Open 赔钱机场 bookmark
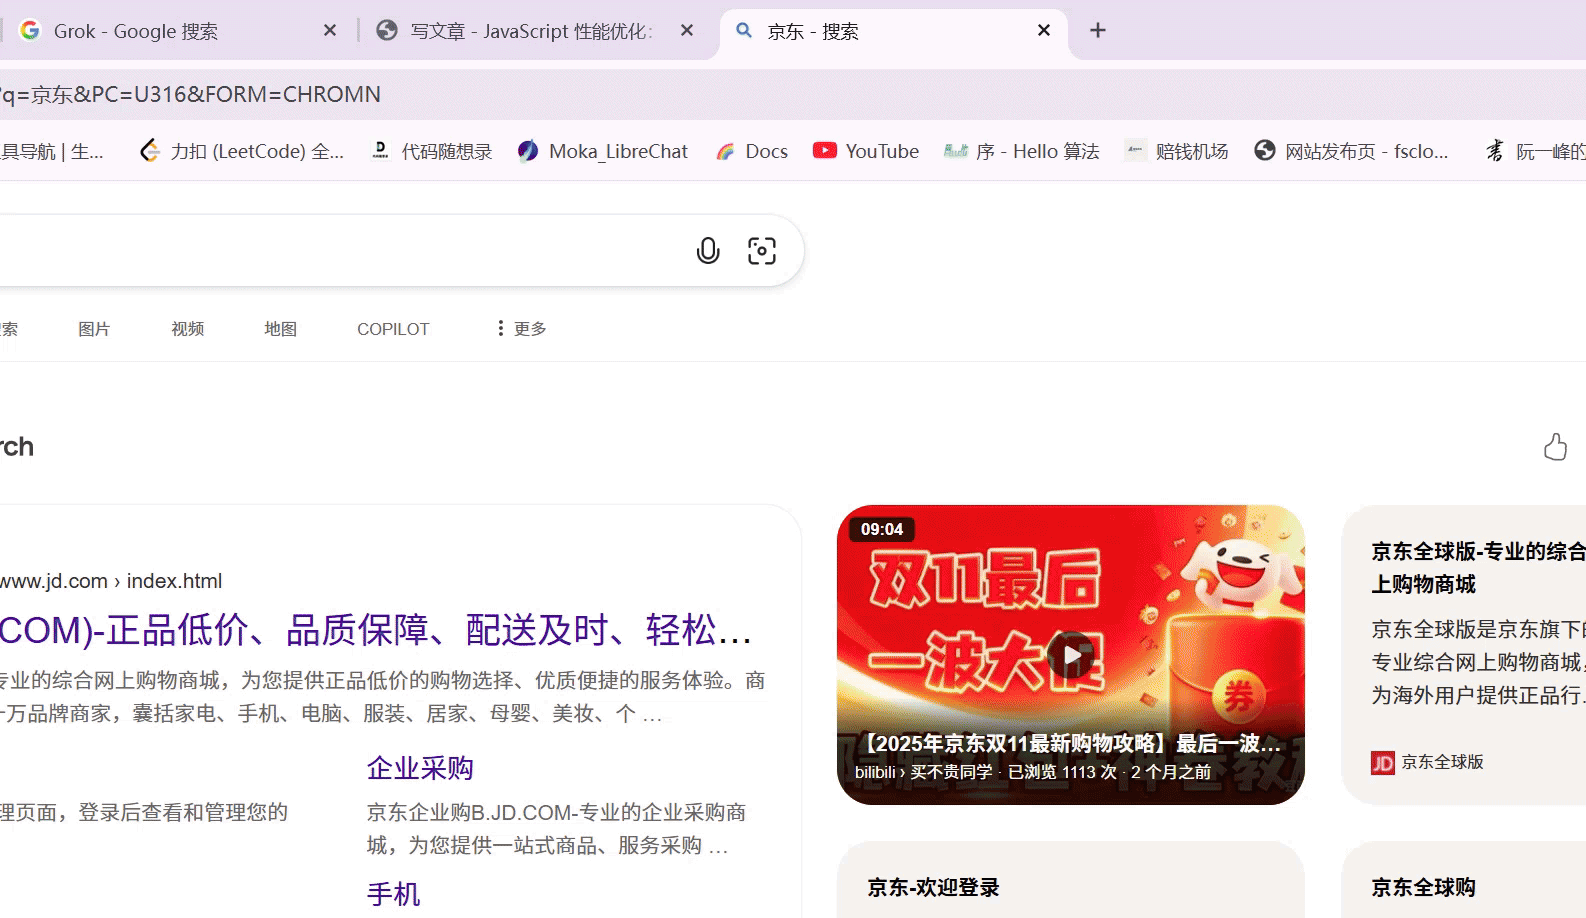 point(1177,151)
